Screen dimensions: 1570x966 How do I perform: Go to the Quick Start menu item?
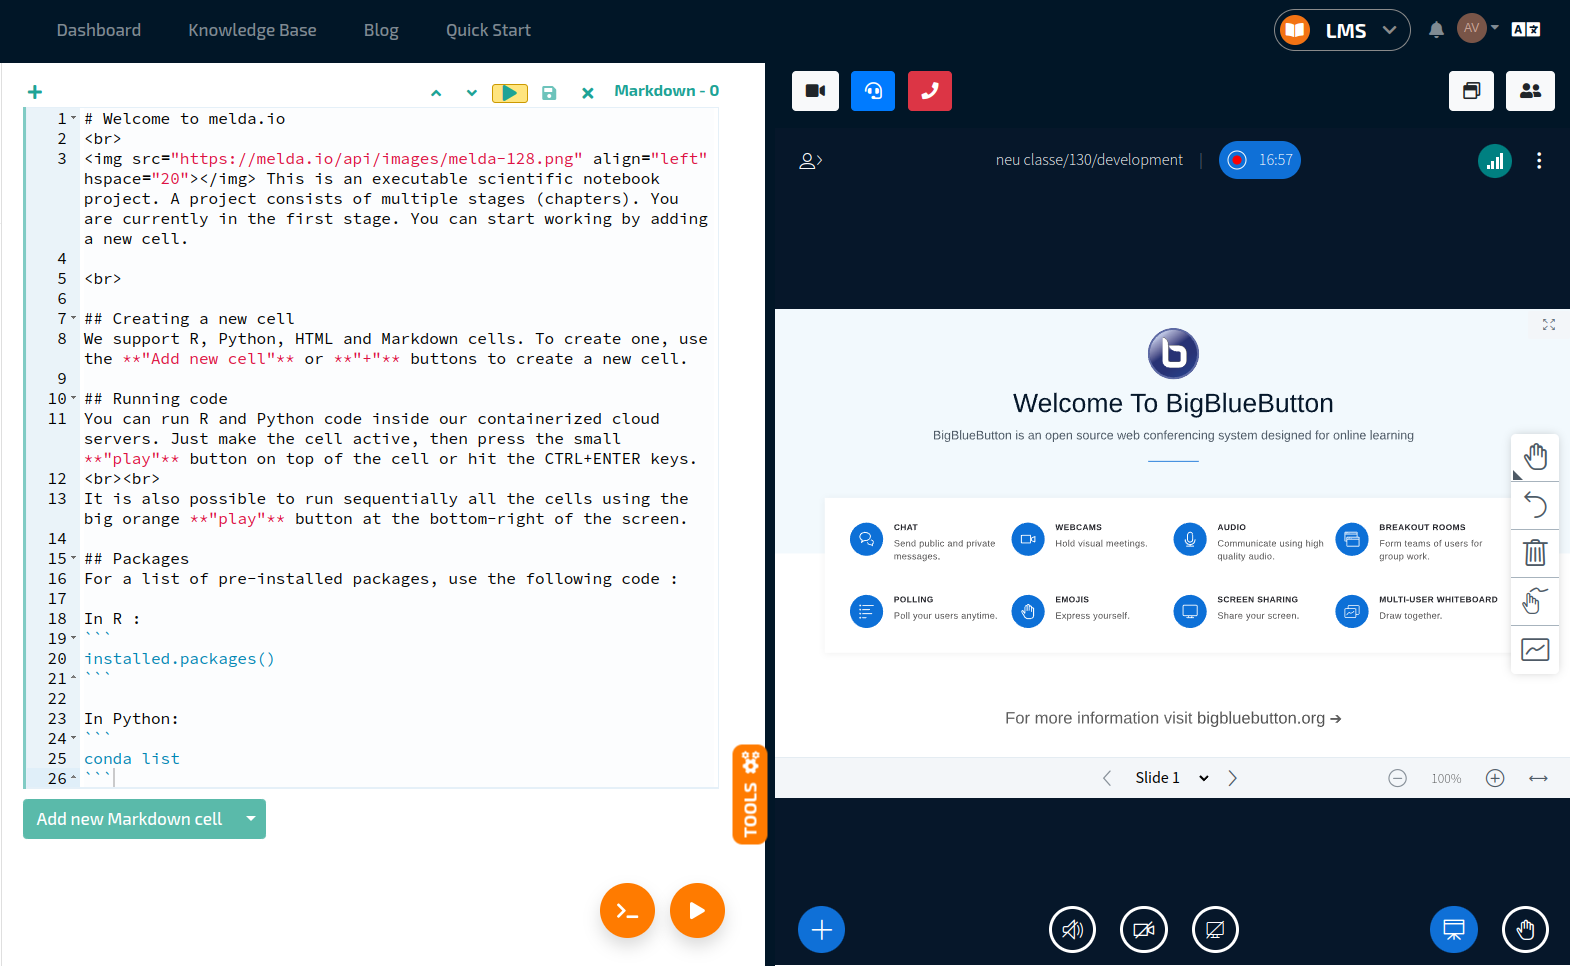click(488, 30)
